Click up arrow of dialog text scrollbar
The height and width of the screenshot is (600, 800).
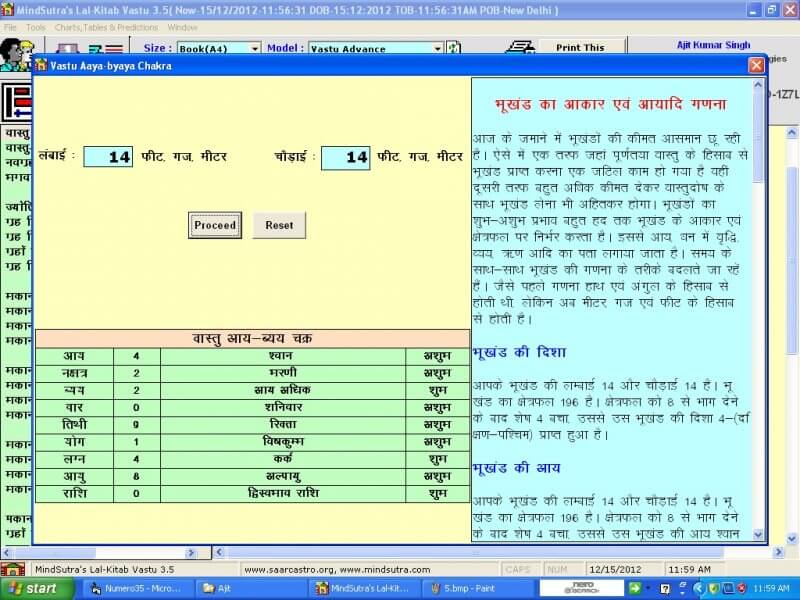(x=758, y=85)
